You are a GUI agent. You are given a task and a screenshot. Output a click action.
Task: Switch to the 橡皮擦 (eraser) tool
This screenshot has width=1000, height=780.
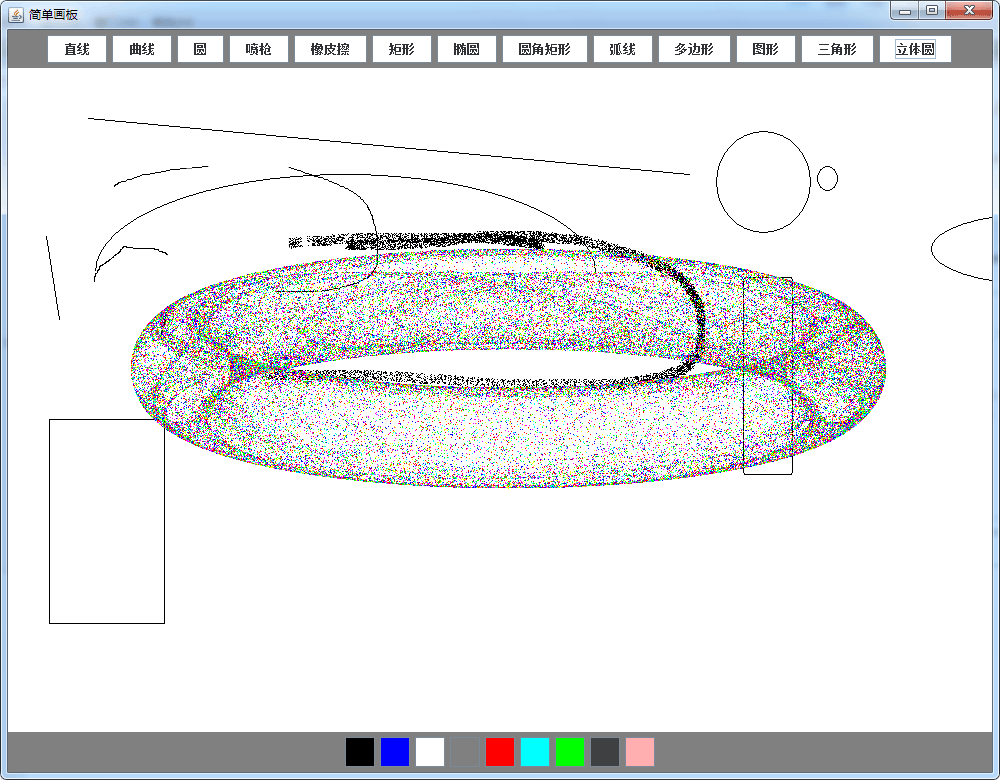tap(330, 49)
